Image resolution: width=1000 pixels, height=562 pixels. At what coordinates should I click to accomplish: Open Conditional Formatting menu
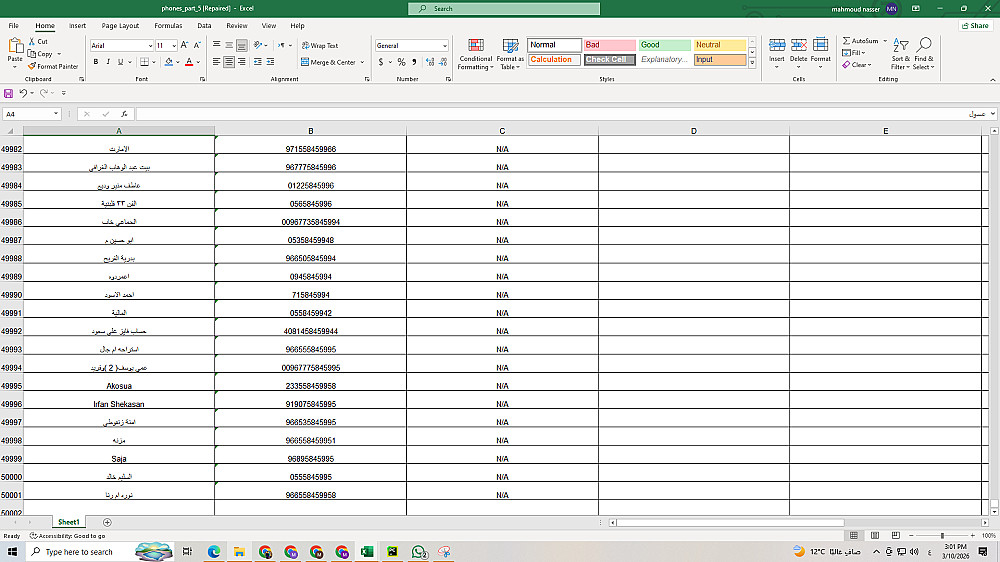click(475, 54)
